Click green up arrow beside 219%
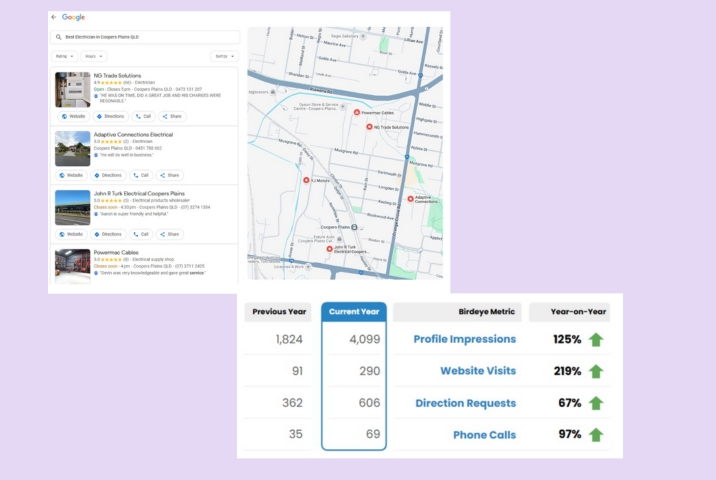The height and width of the screenshot is (480, 716). tap(595, 371)
